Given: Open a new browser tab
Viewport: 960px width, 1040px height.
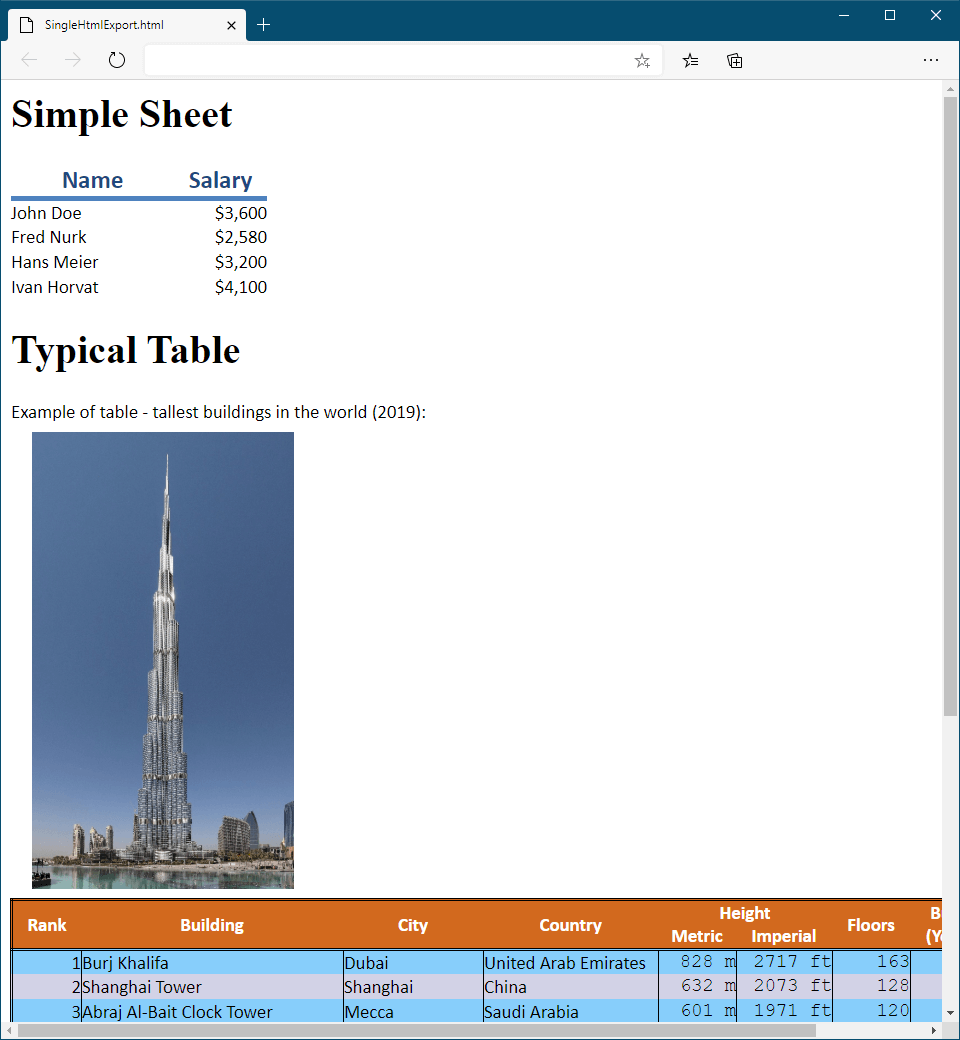Looking at the screenshot, I should coord(264,25).
